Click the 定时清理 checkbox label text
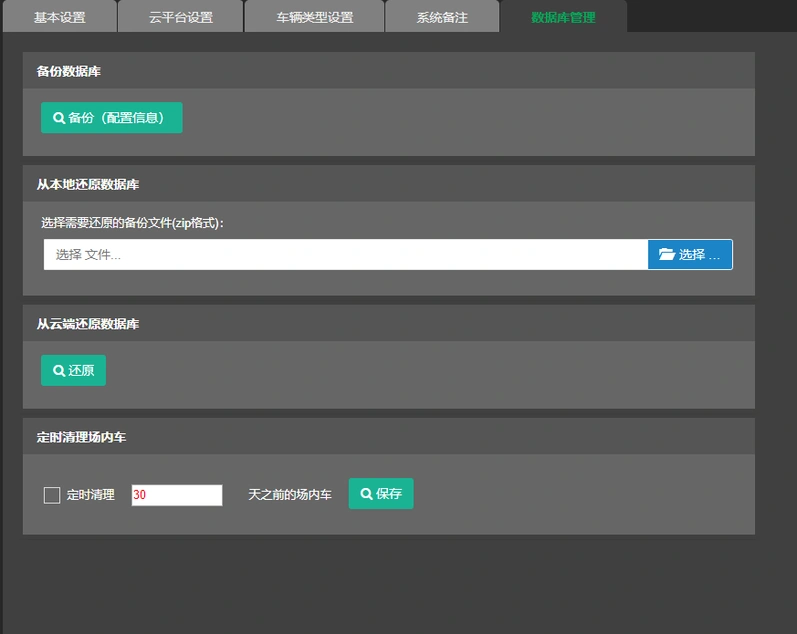 (x=90, y=495)
